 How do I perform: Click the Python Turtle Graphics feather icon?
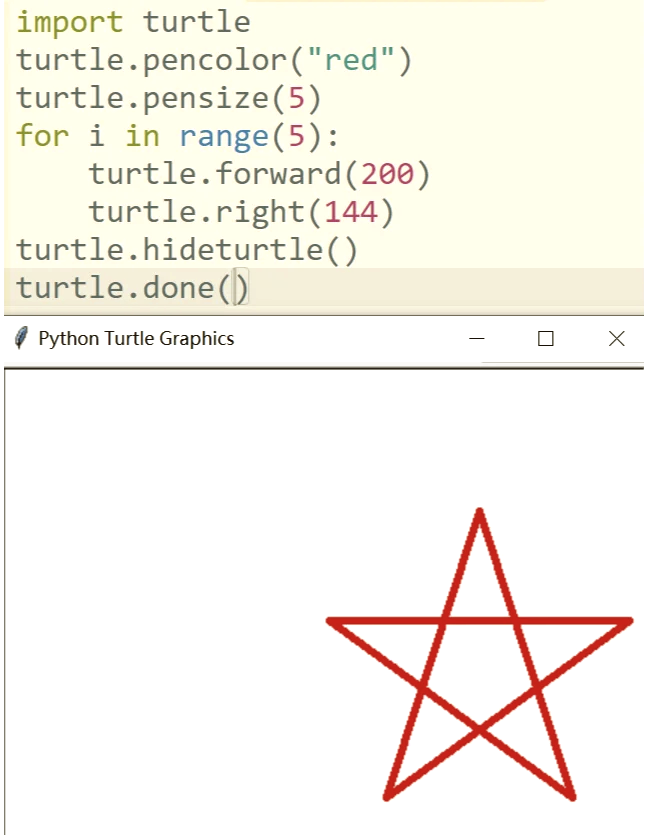(21, 338)
